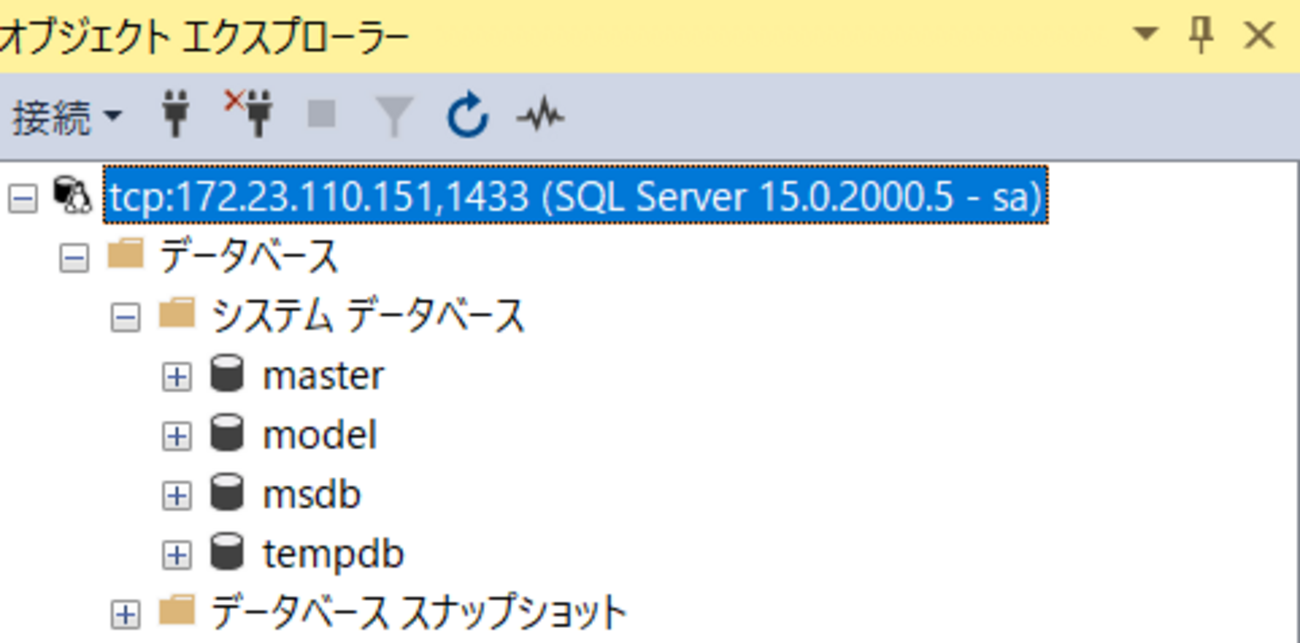The height and width of the screenshot is (643, 1300).
Task: Select the システム データベース label
Action: click(368, 316)
